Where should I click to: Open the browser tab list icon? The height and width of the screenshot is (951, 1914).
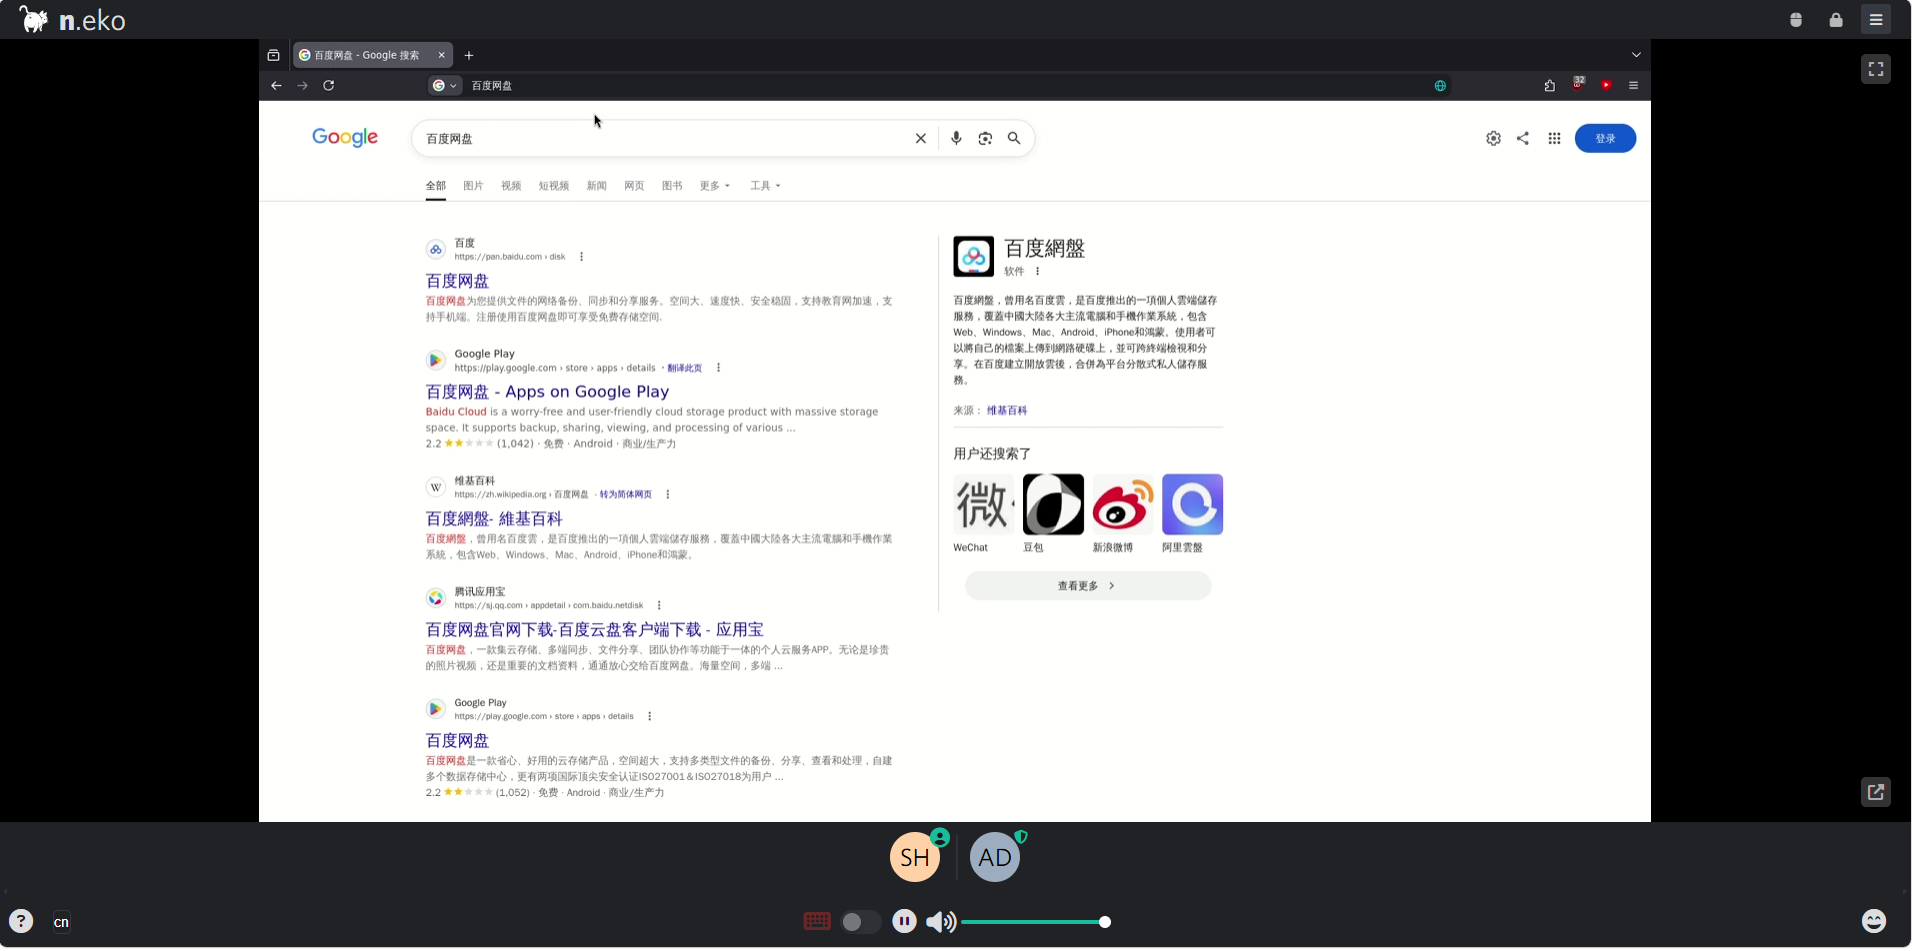point(273,55)
